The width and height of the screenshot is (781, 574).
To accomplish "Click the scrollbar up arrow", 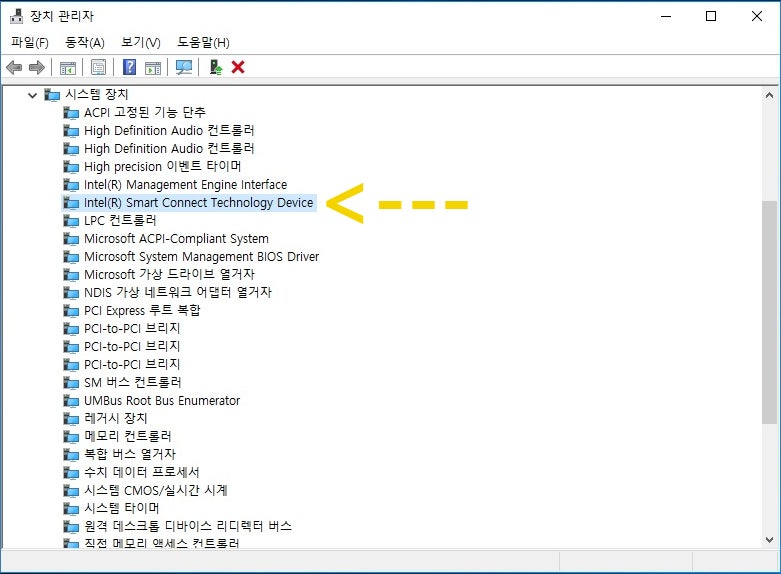I will pyautogui.click(x=769, y=95).
